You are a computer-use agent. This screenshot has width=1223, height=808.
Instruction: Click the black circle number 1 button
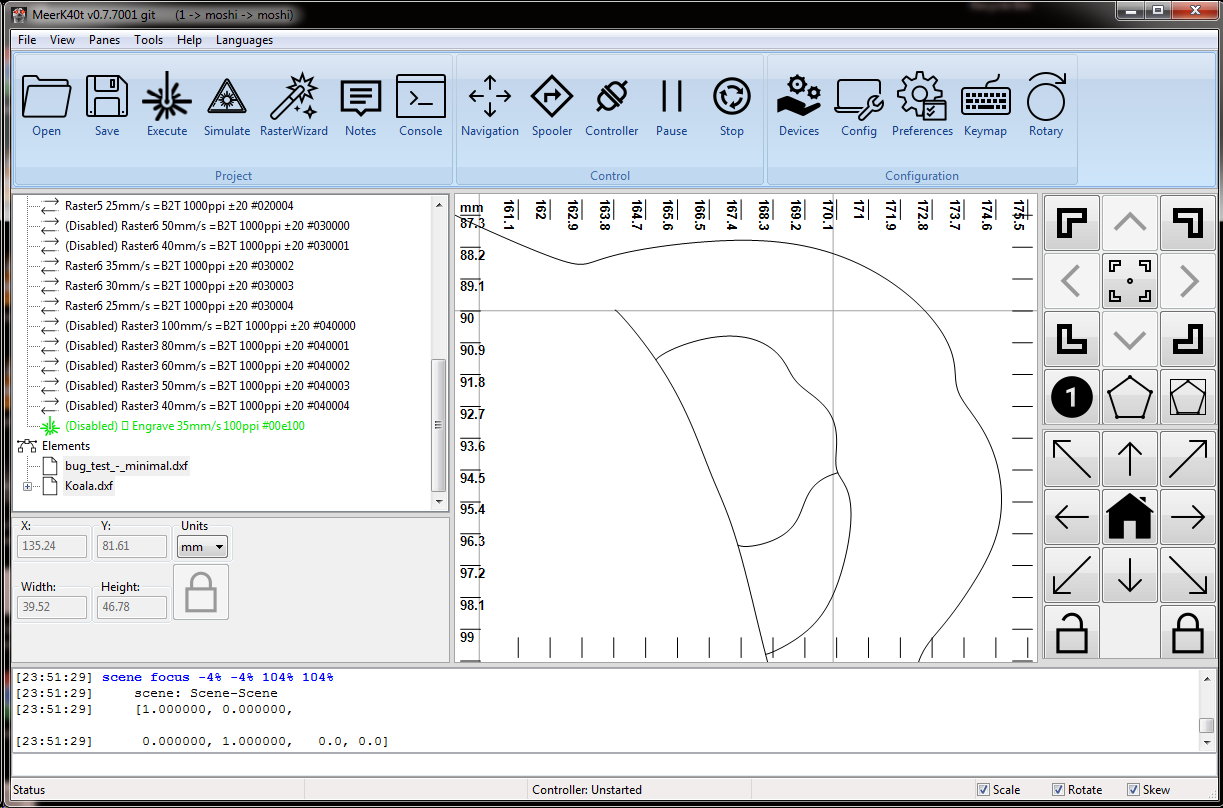(x=1072, y=398)
